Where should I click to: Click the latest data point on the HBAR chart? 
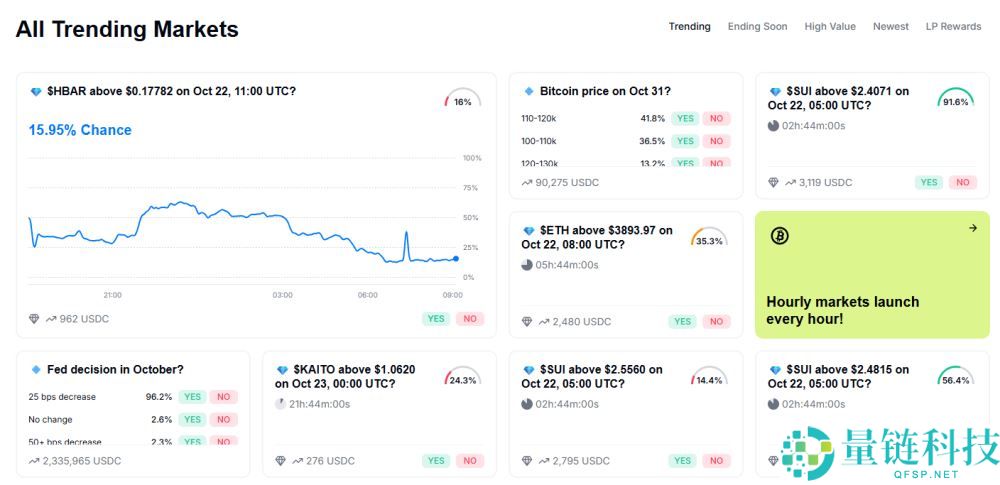coord(456,259)
